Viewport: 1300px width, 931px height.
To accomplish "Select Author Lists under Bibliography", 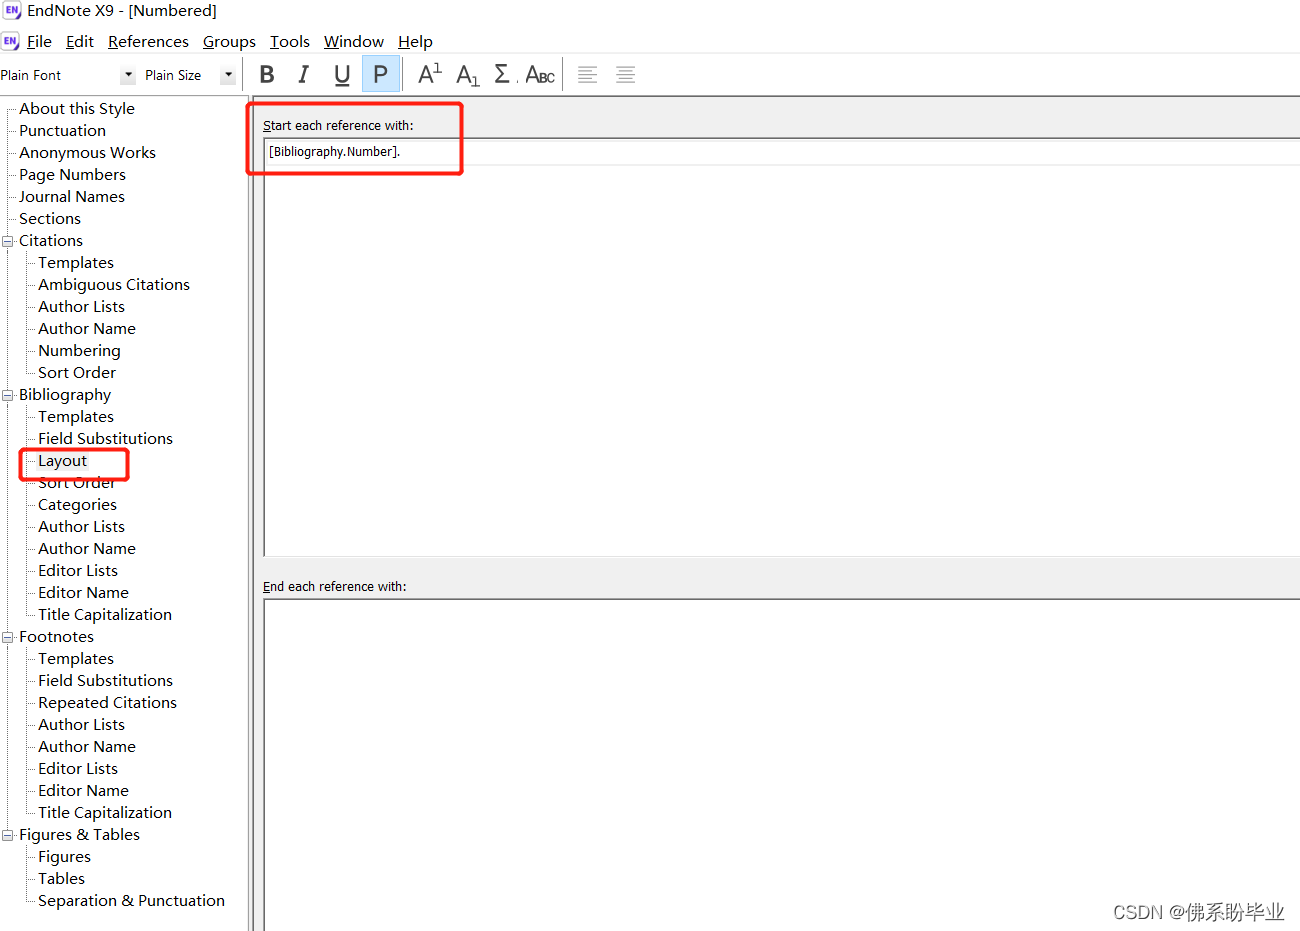I will pyautogui.click(x=81, y=527).
